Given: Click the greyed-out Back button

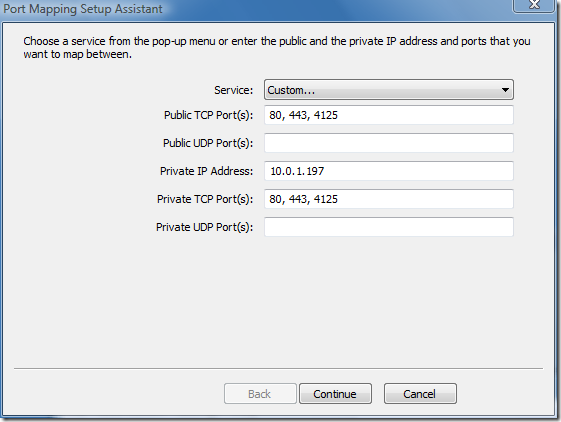Looking at the screenshot, I should 260,394.
